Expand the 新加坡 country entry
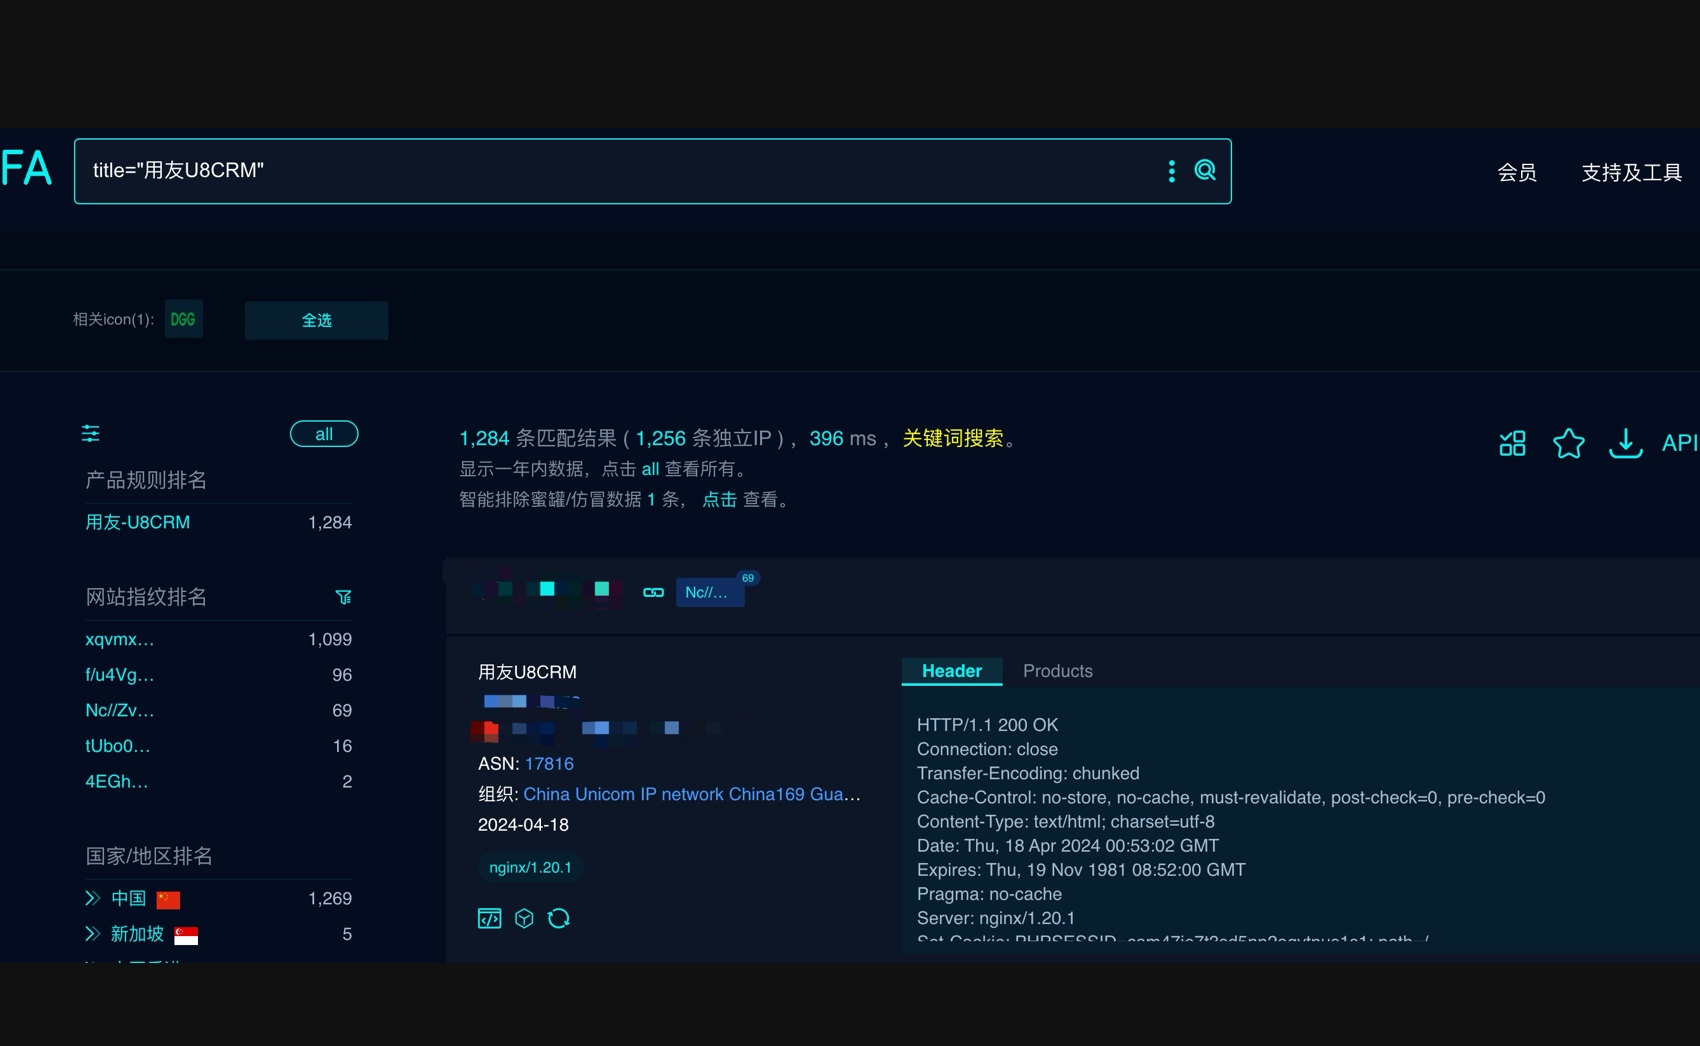 pos(95,934)
